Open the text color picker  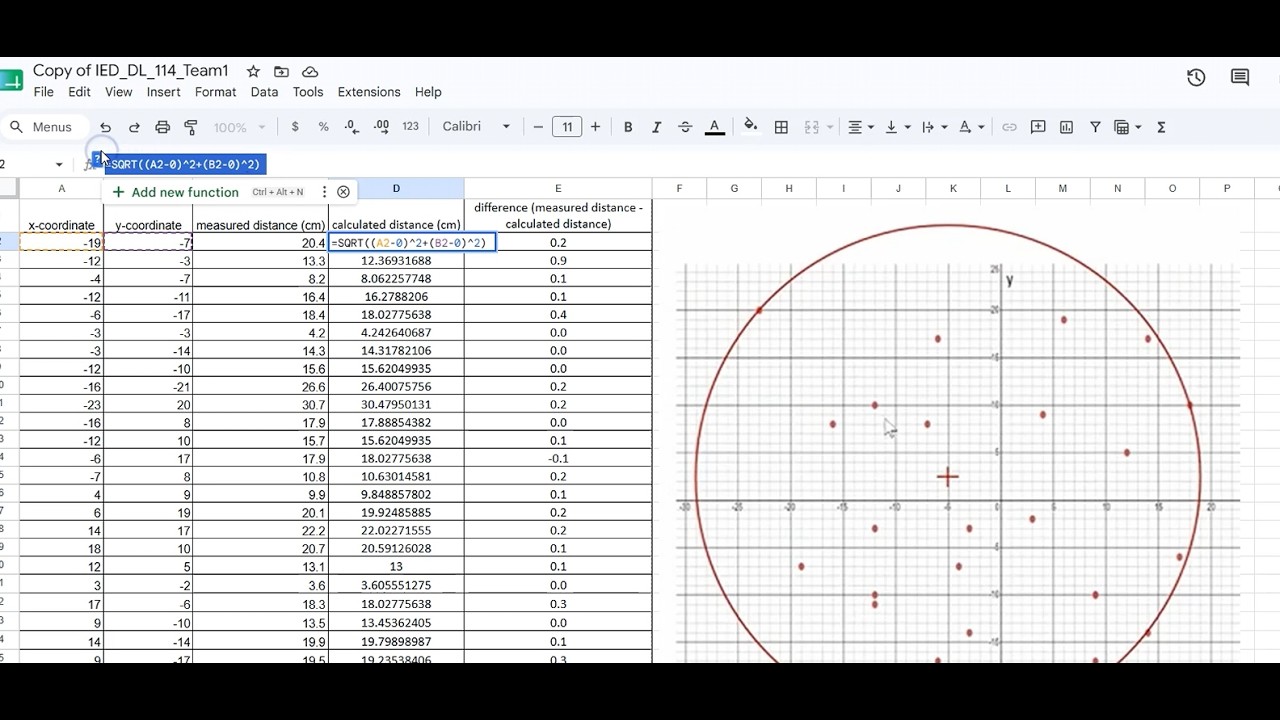click(x=714, y=127)
